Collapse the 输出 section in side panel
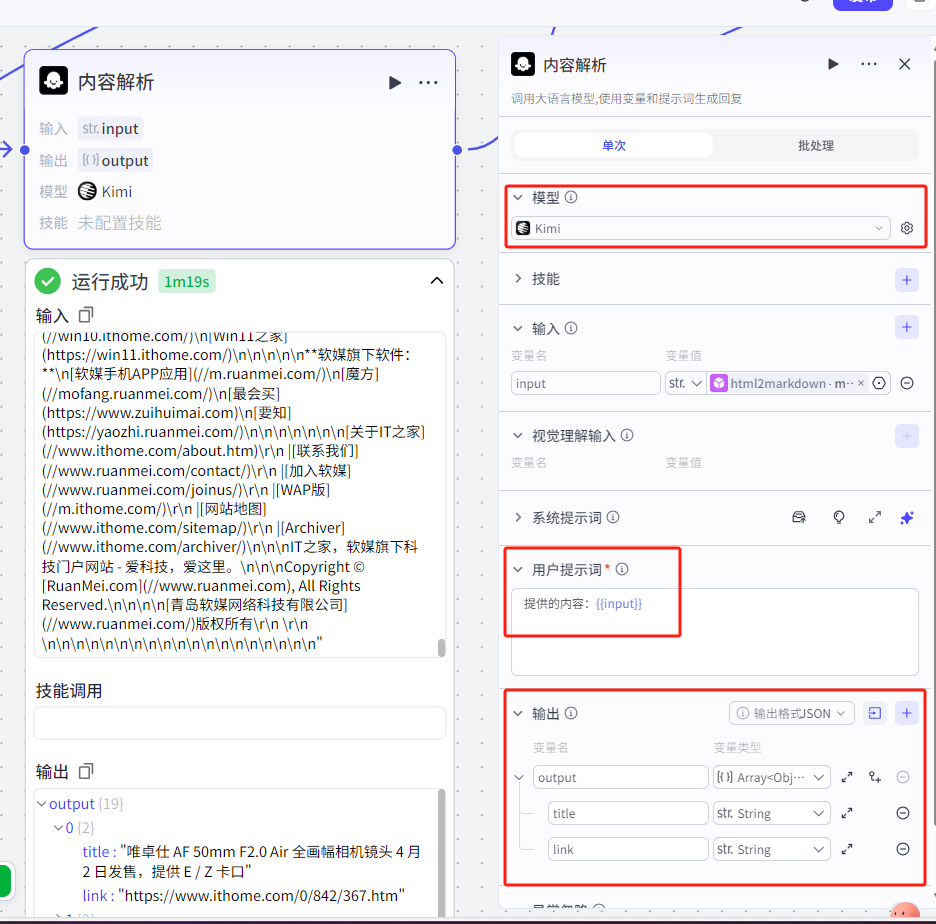 (518, 713)
